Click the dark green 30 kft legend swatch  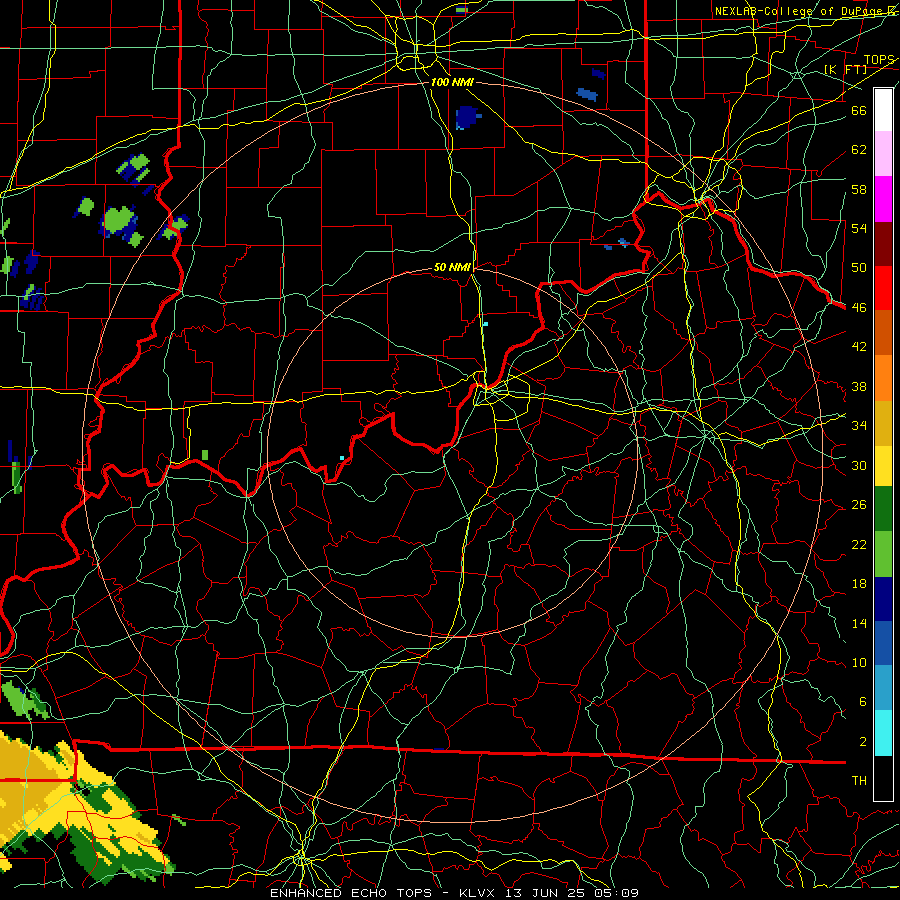click(x=883, y=509)
